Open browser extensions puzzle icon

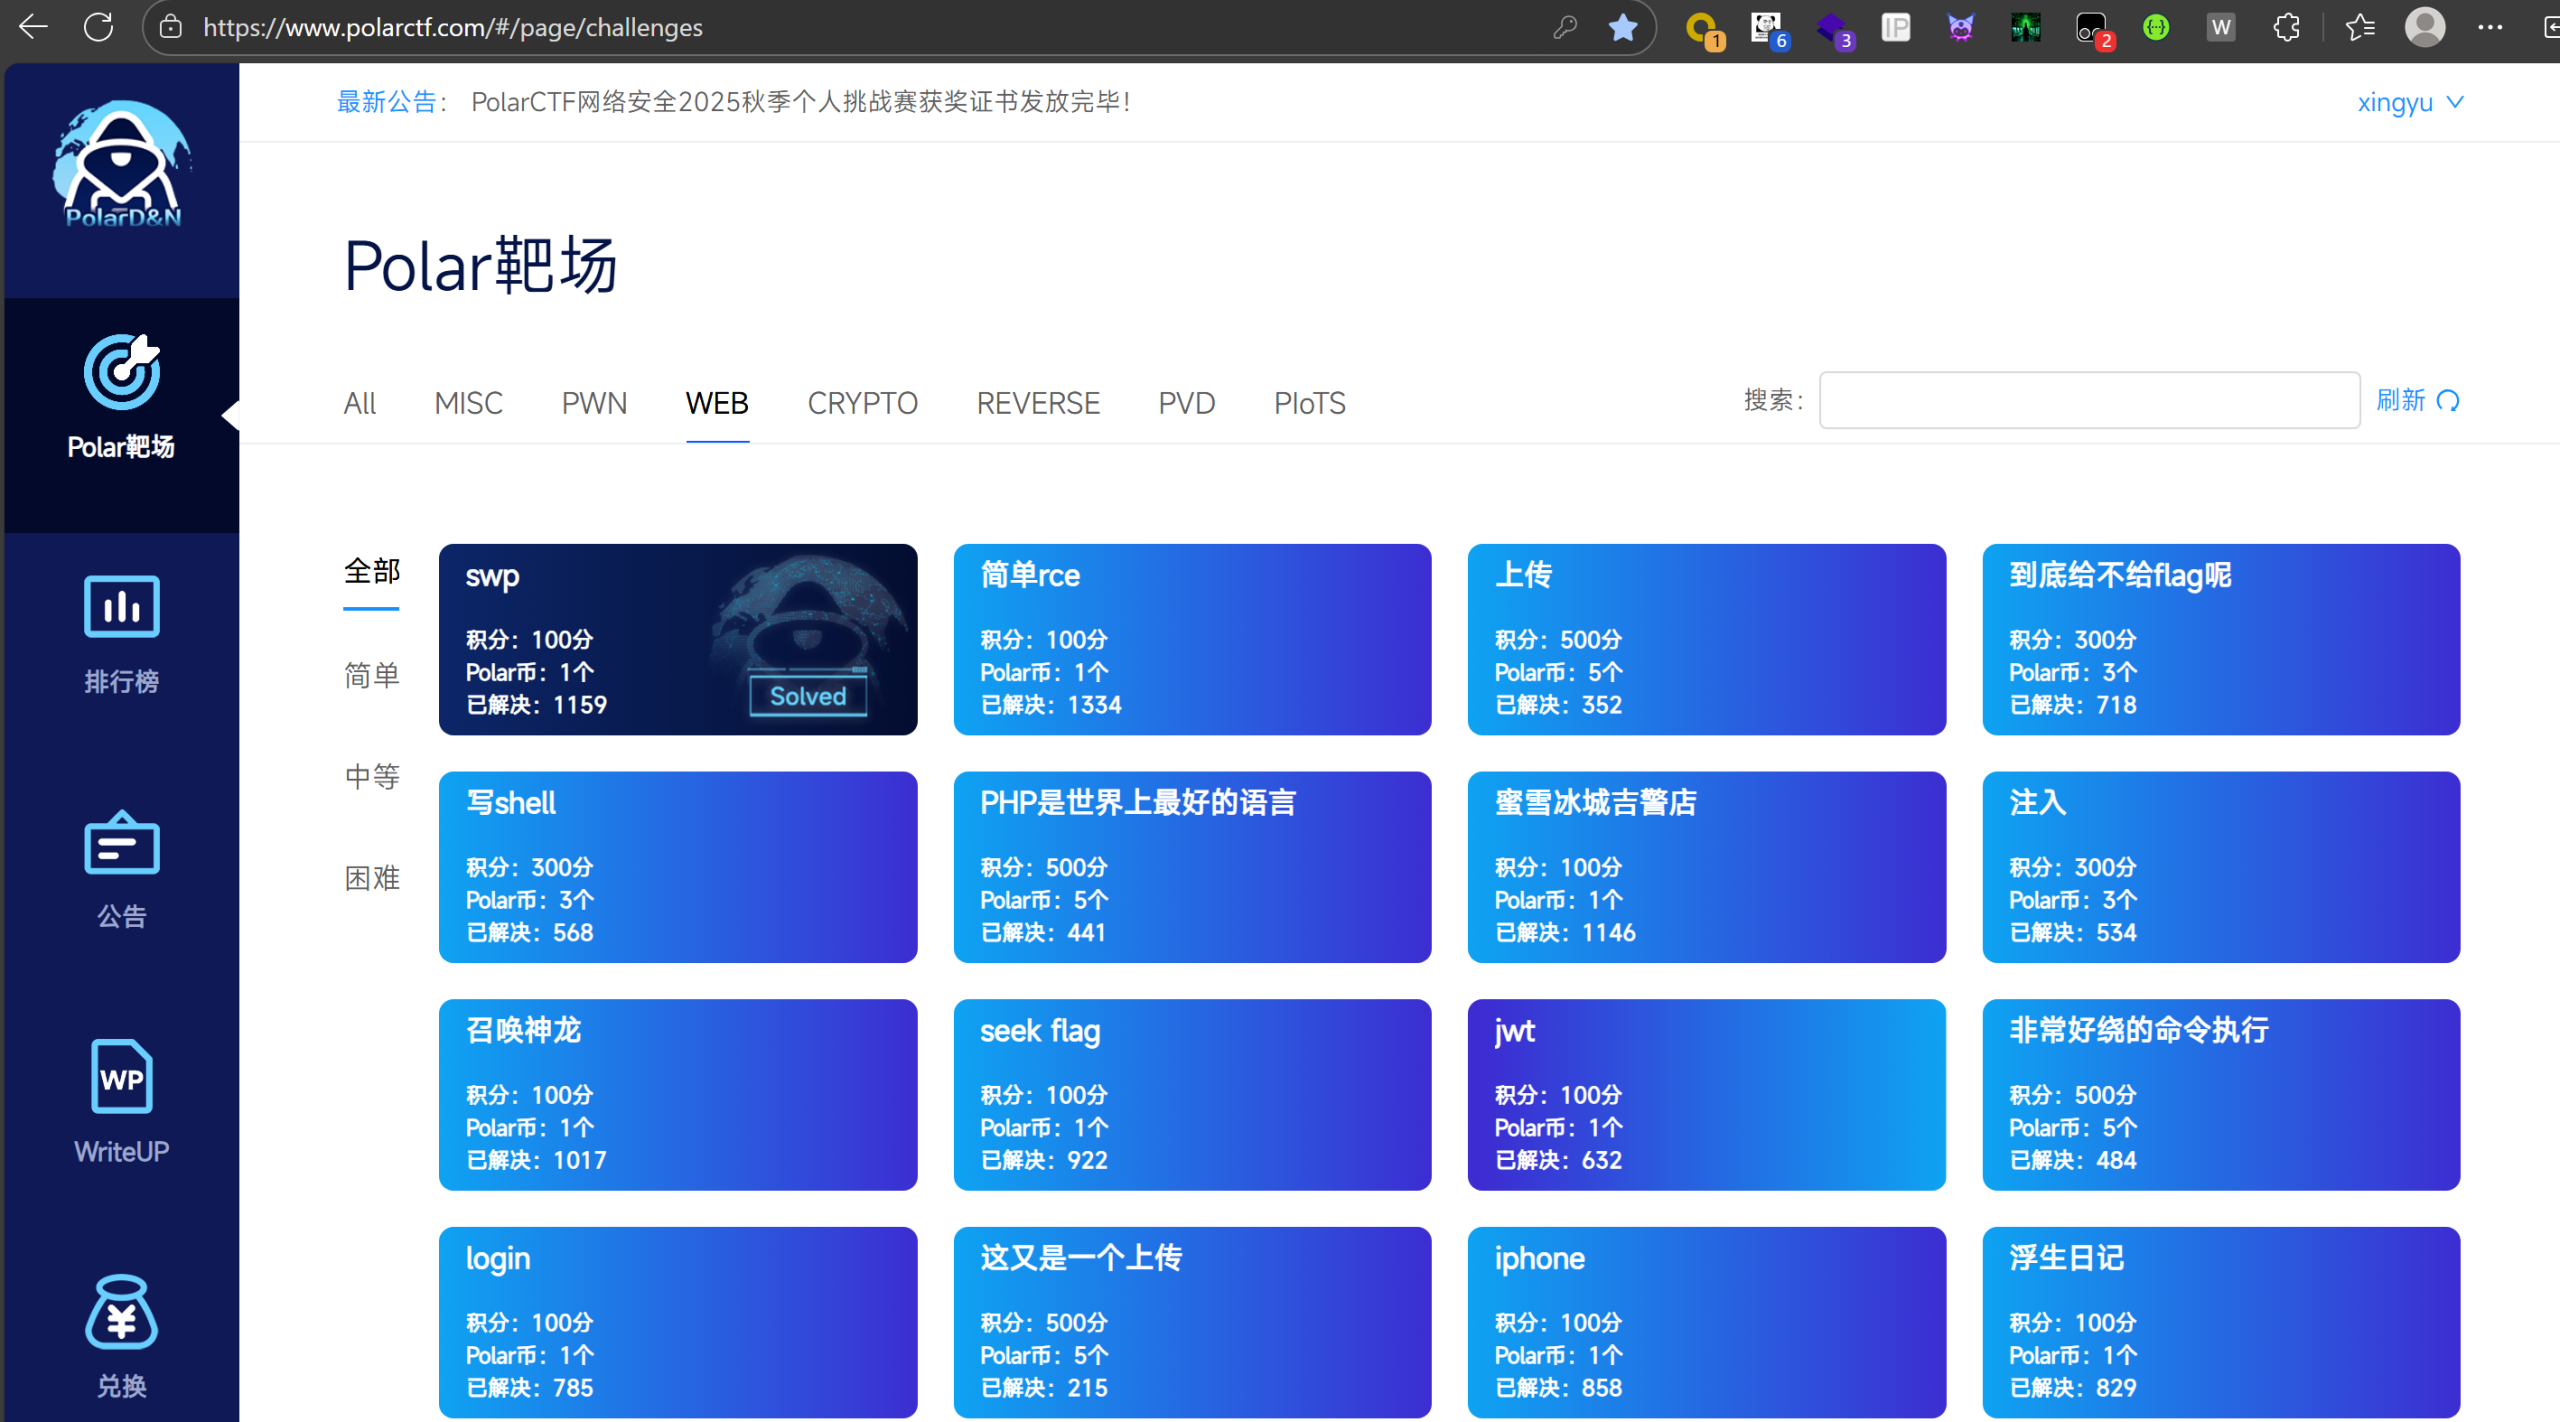2286,27
